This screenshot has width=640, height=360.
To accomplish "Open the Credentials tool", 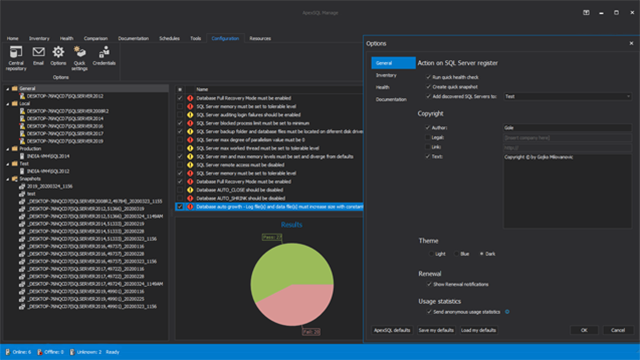I will click(x=104, y=56).
